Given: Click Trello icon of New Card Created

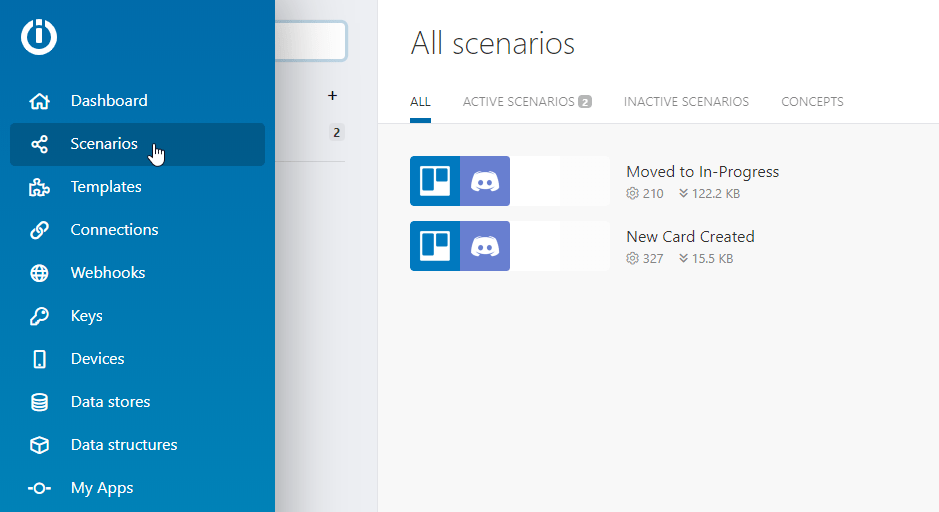Looking at the screenshot, I should (435, 246).
